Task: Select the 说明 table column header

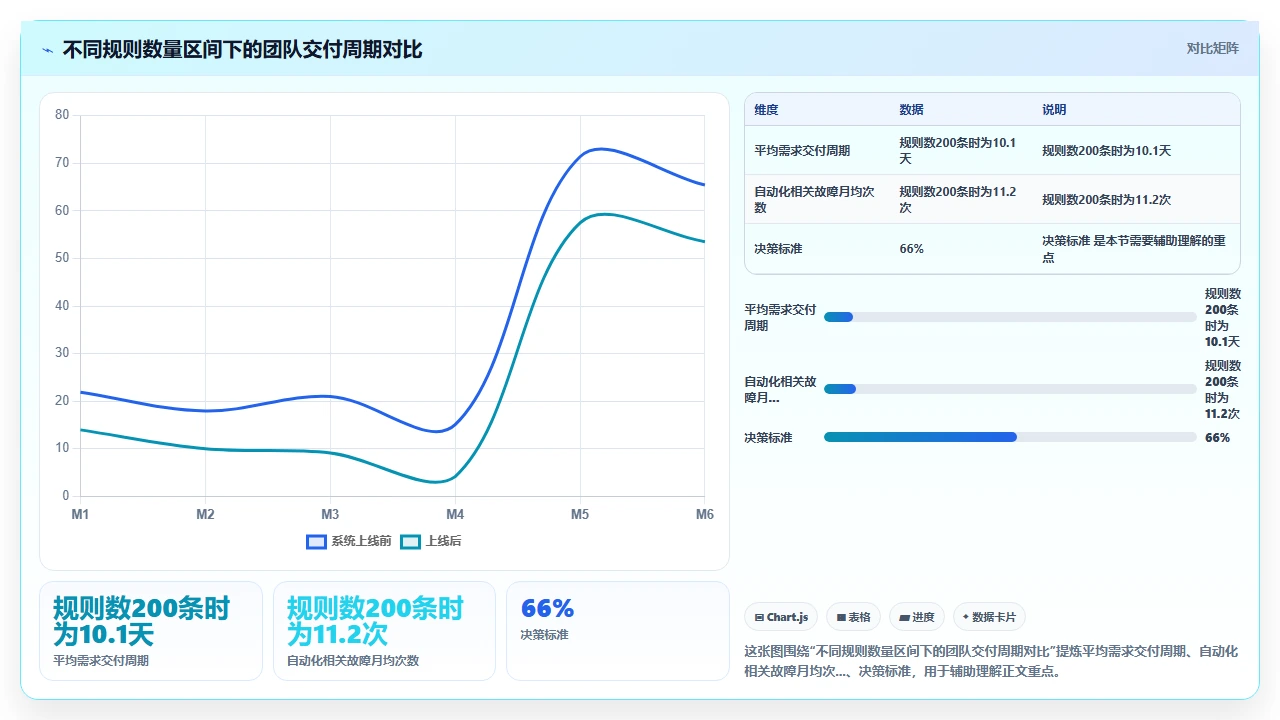Action: click(1054, 110)
